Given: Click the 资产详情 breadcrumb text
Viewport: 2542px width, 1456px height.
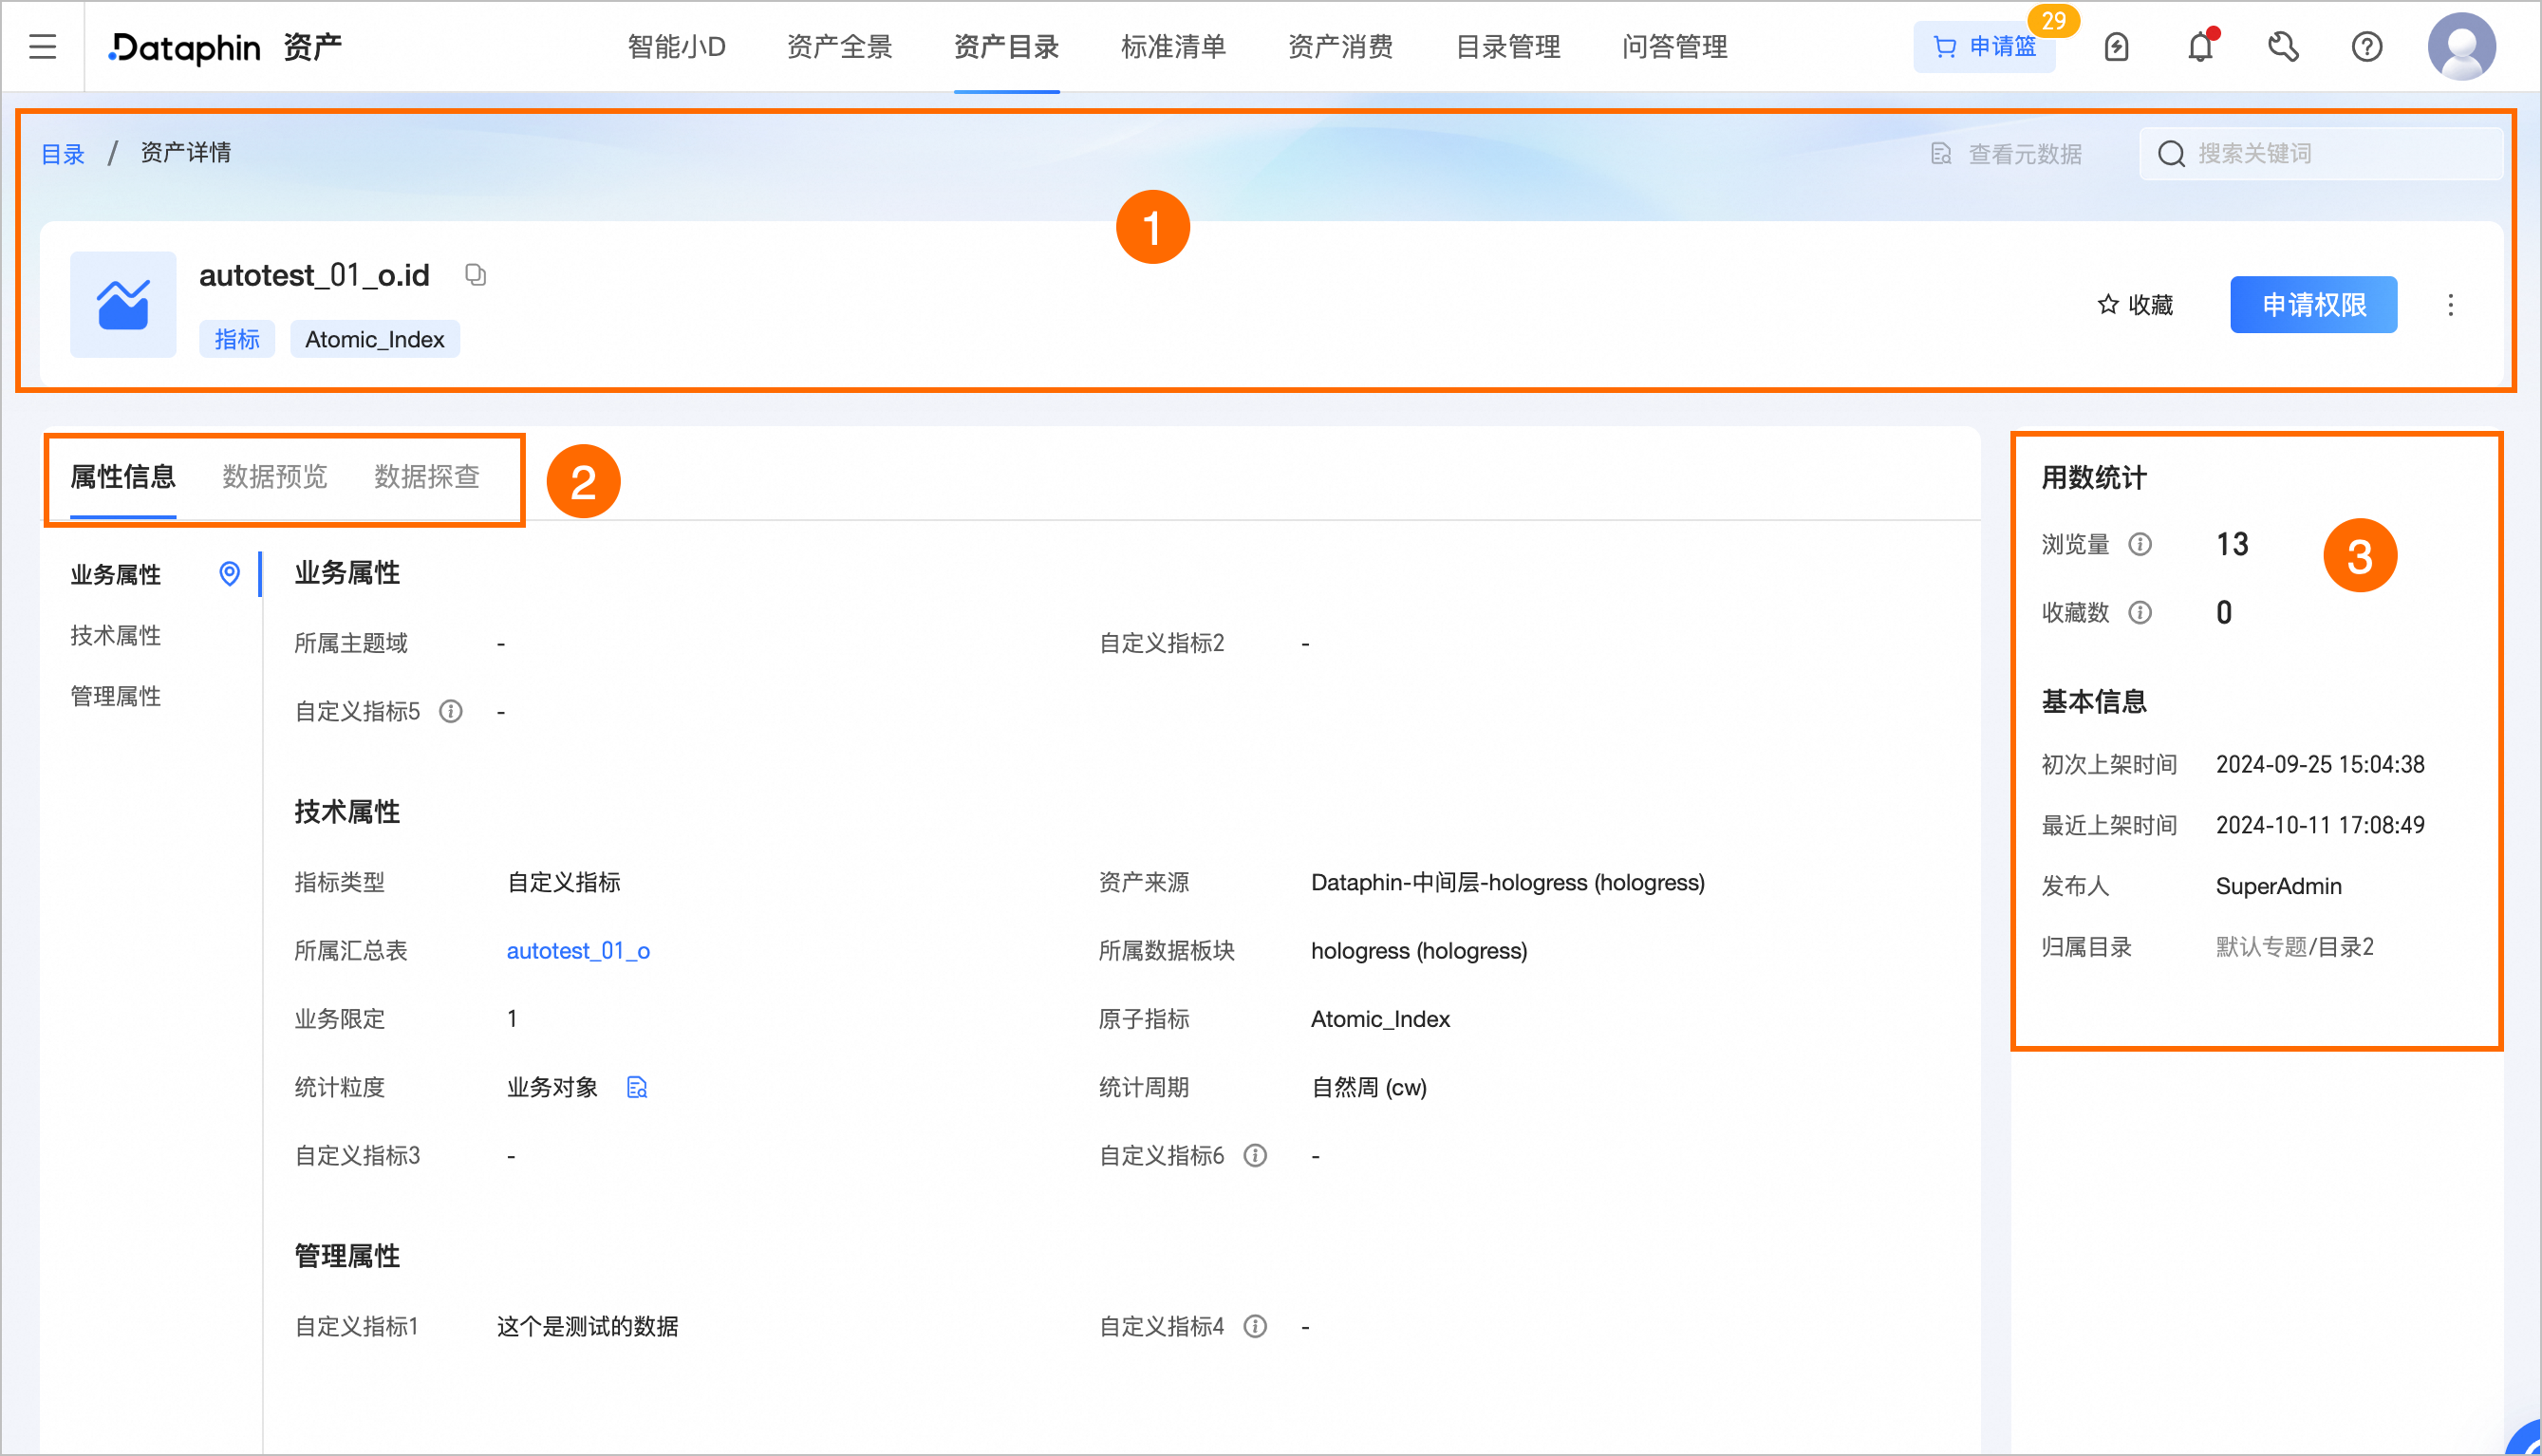Looking at the screenshot, I should (x=186, y=153).
